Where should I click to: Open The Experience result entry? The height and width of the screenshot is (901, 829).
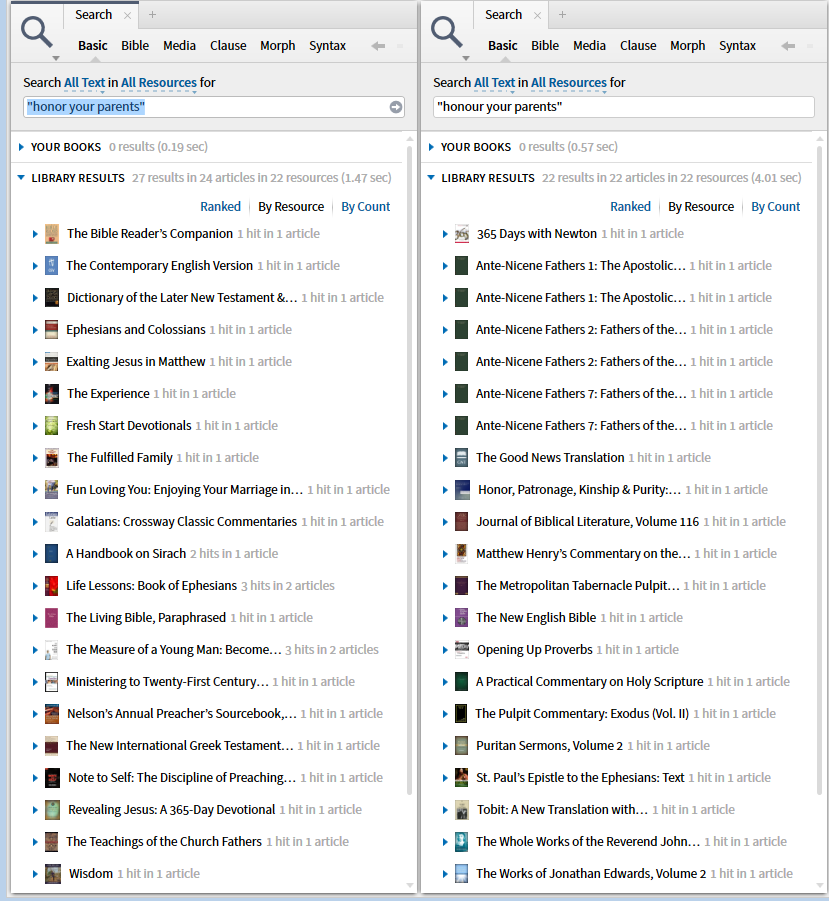coord(108,394)
